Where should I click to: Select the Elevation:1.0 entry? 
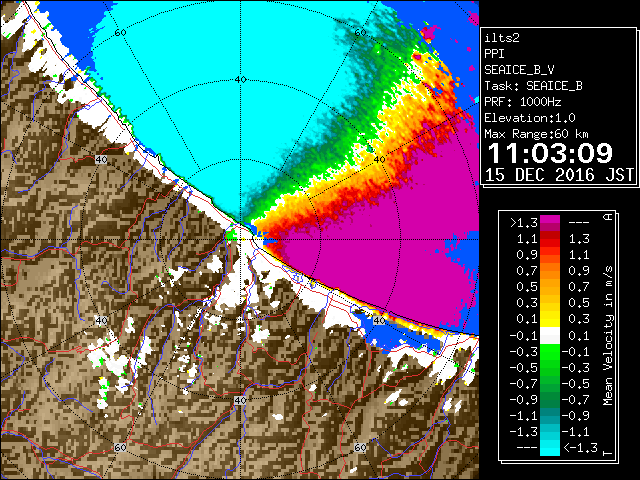[x=530, y=118]
